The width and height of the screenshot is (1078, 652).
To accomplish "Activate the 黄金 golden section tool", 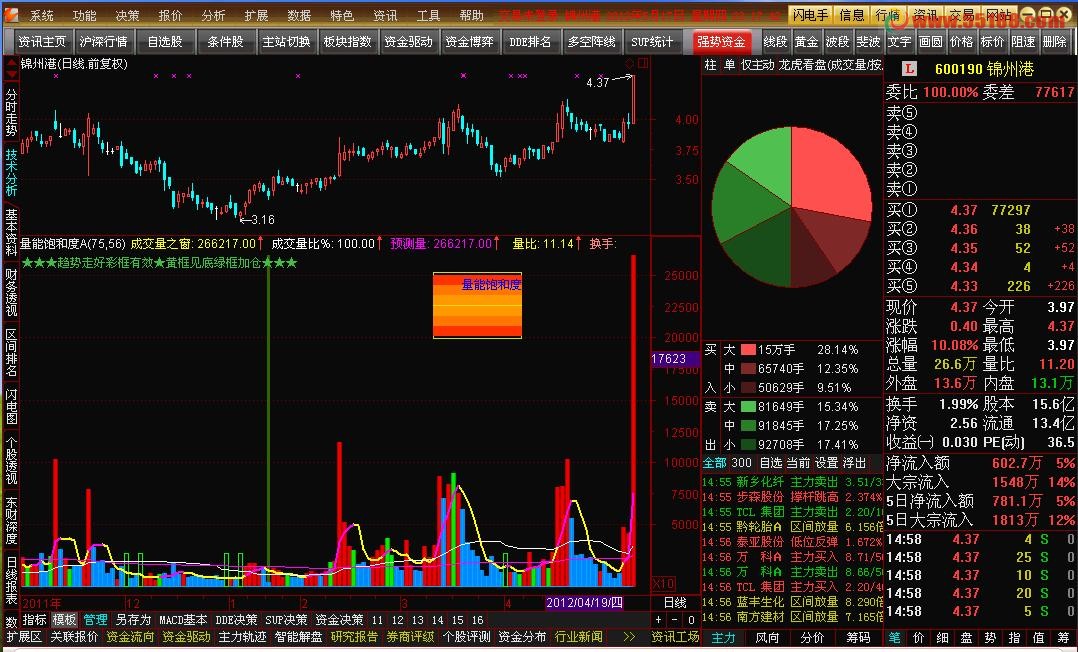I will [806, 42].
